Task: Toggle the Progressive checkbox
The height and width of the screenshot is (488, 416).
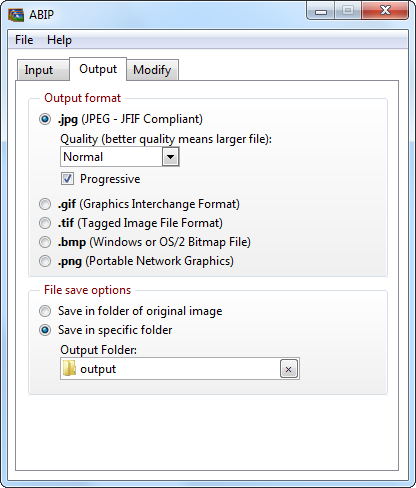Action: (x=67, y=179)
